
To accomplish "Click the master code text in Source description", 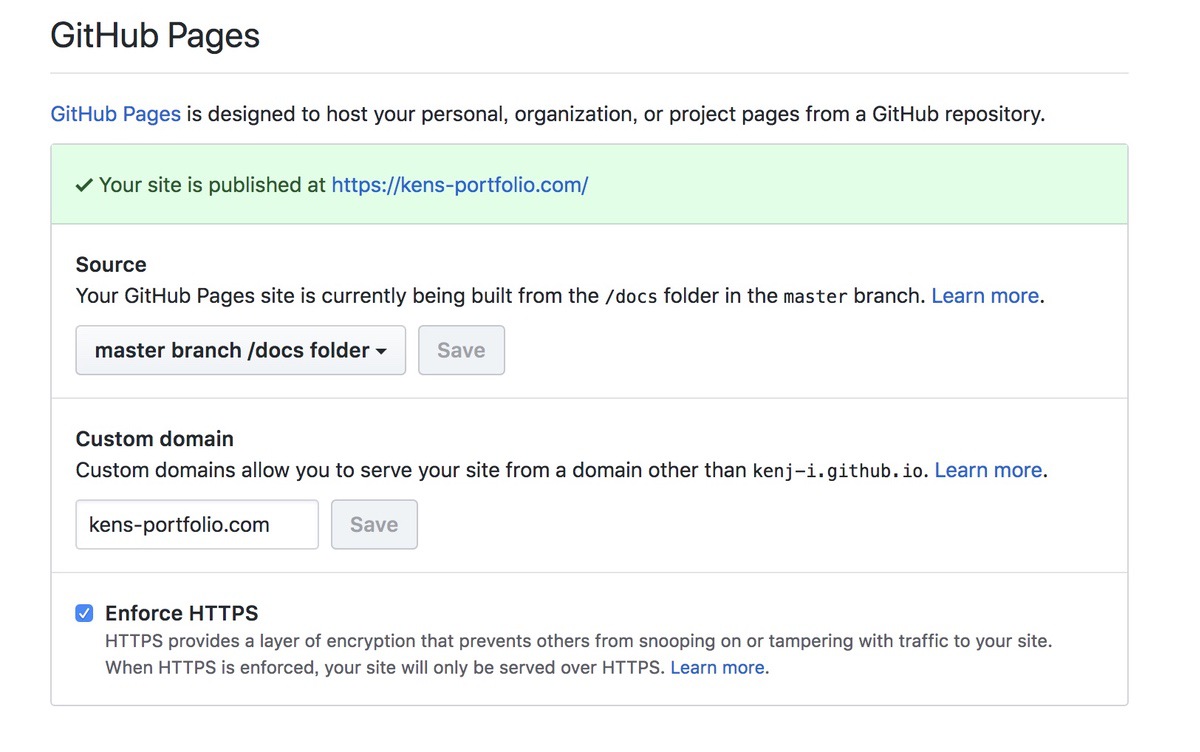I will click(815, 297).
